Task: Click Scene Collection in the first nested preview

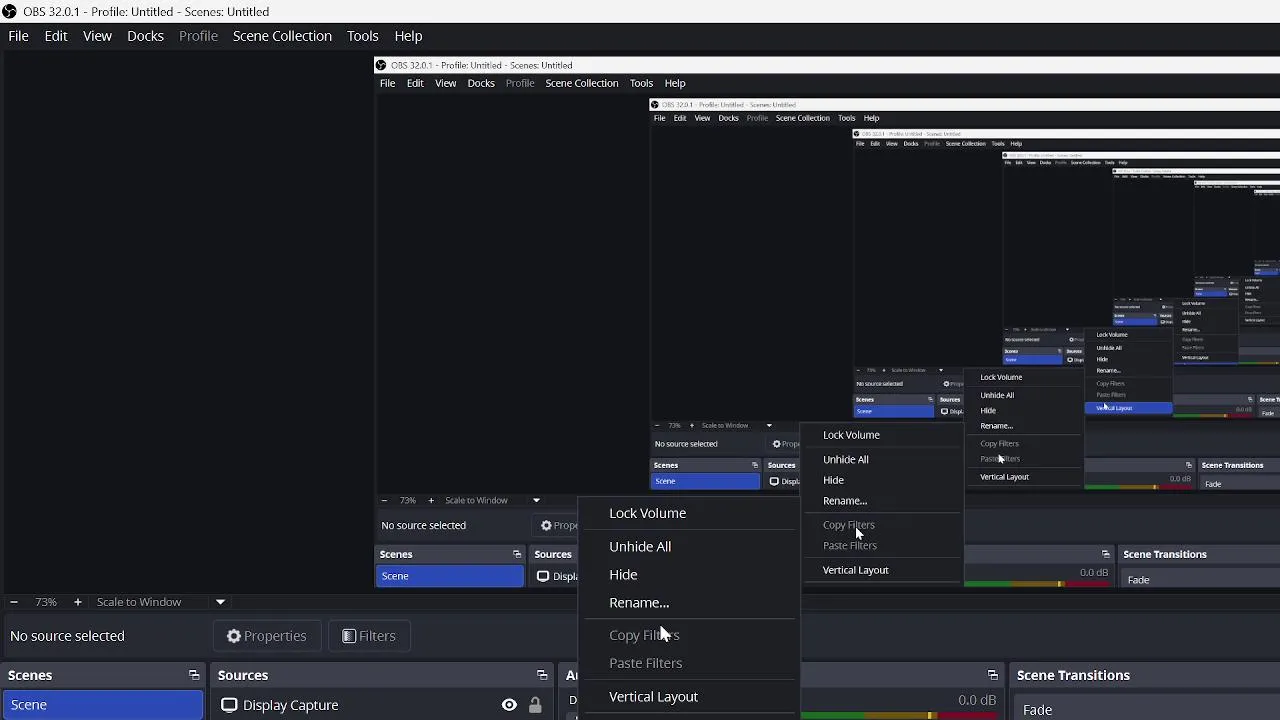Action: tap(582, 84)
